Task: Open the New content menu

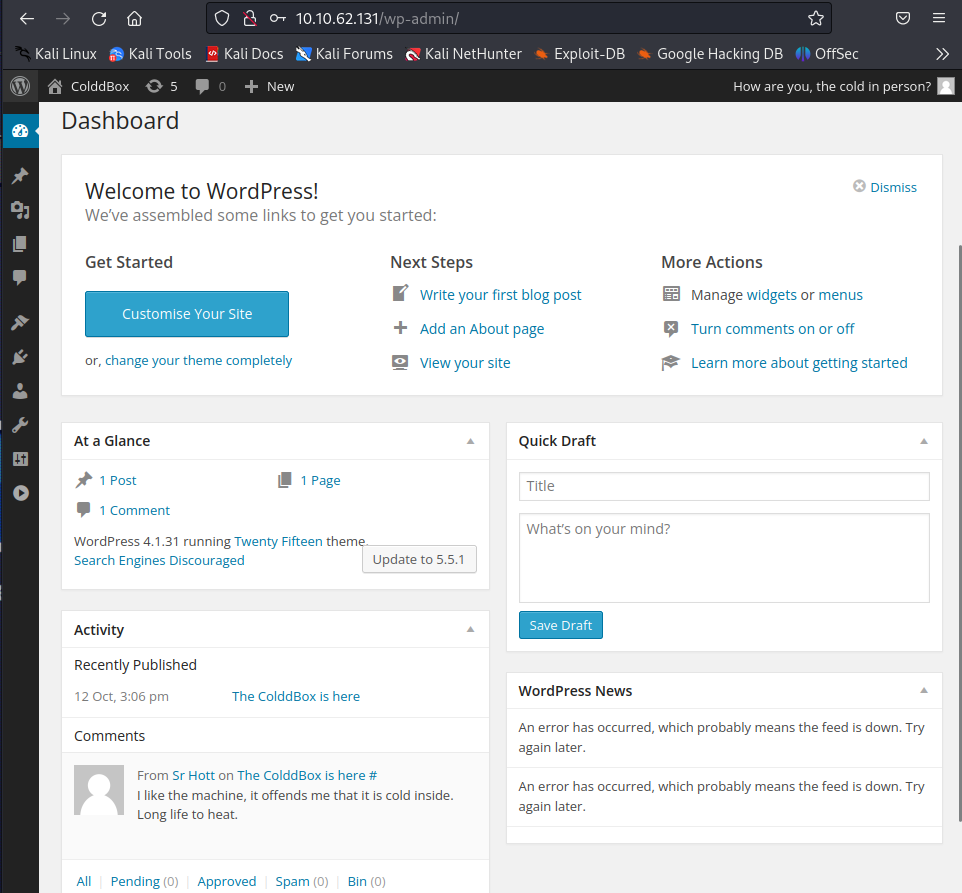Action: tap(269, 86)
